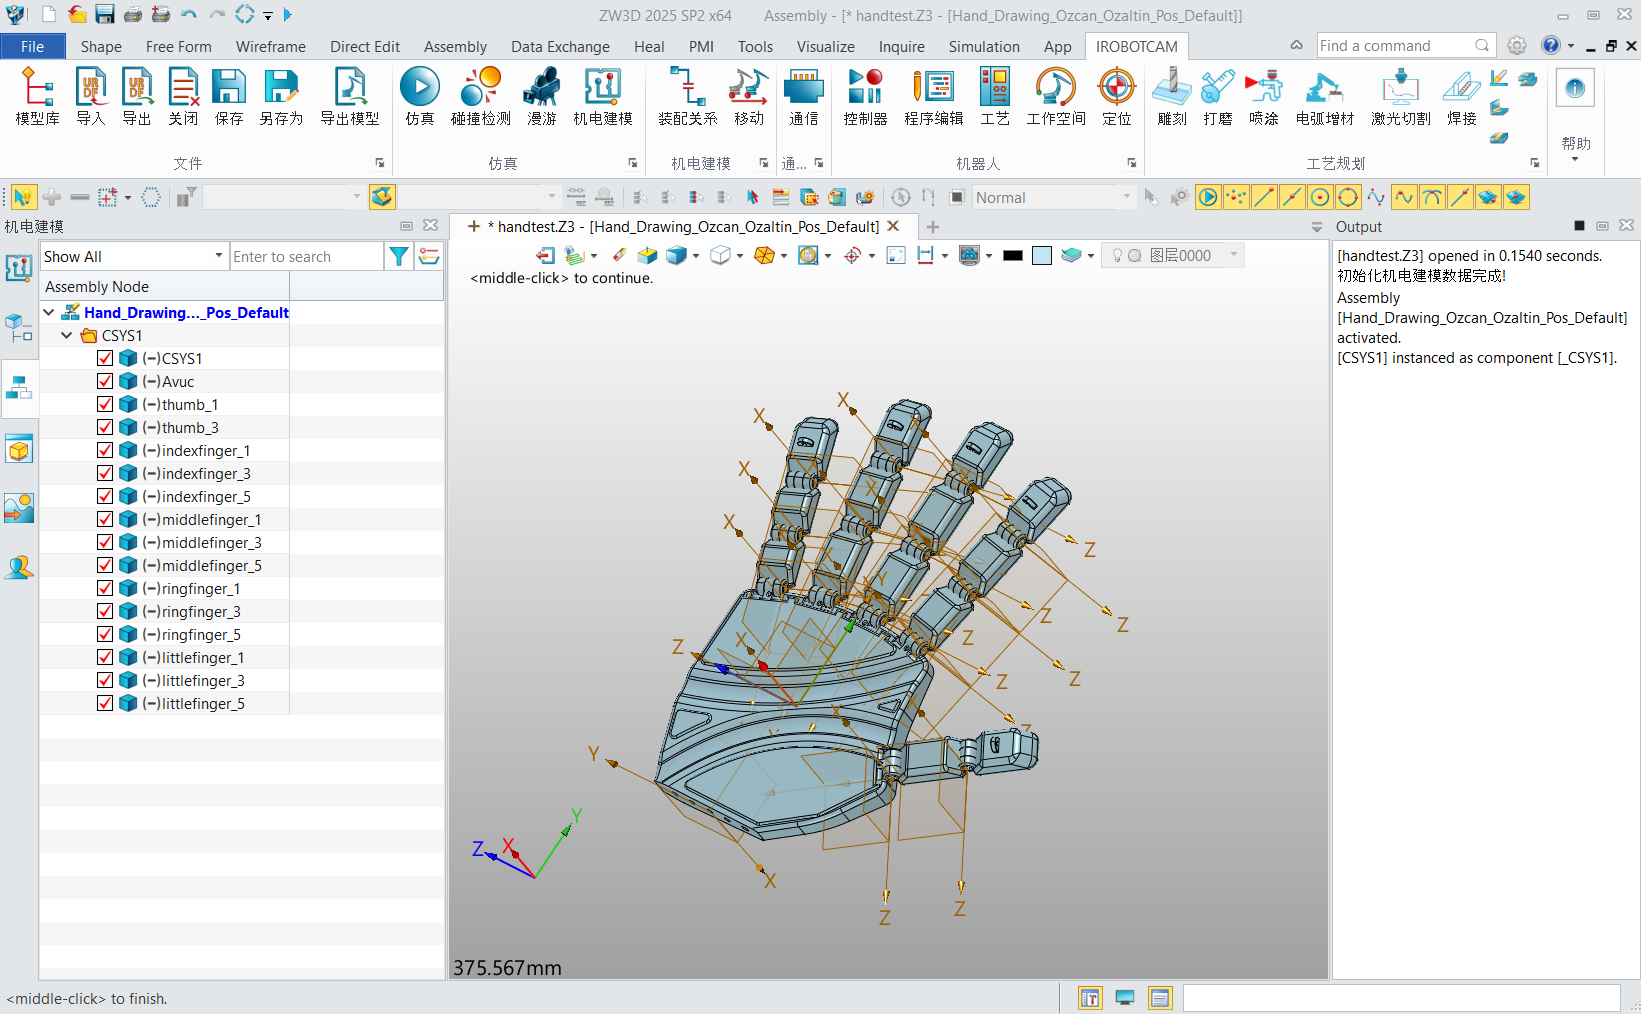Click the black color swatch in view toolbar
Image resolution: width=1641 pixels, height=1014 pixels.
1012,256
